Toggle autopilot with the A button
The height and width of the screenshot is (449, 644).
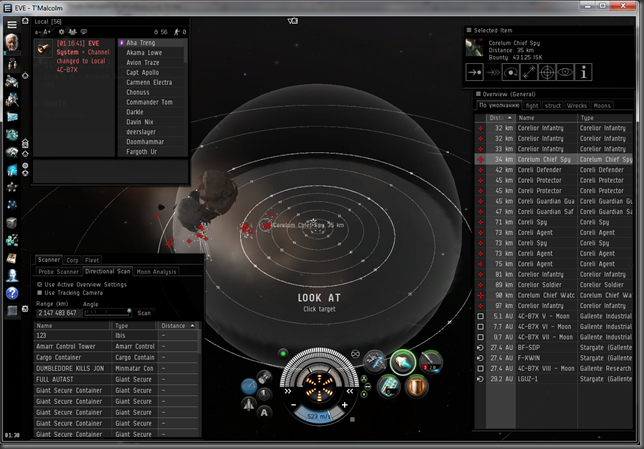point(264,412)
